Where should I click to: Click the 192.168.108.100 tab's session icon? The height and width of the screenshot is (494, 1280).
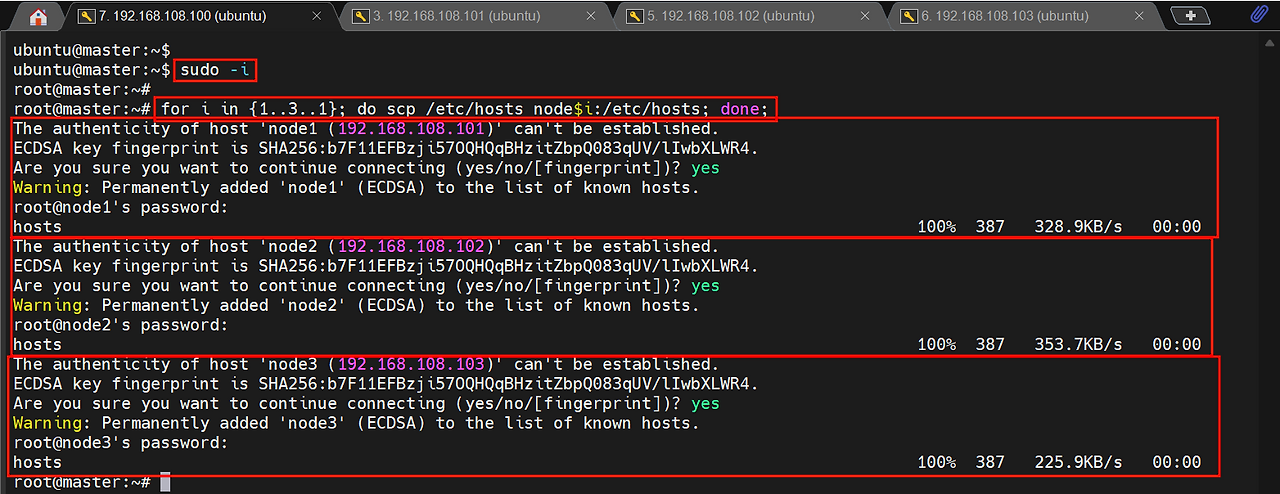(86, 17)
